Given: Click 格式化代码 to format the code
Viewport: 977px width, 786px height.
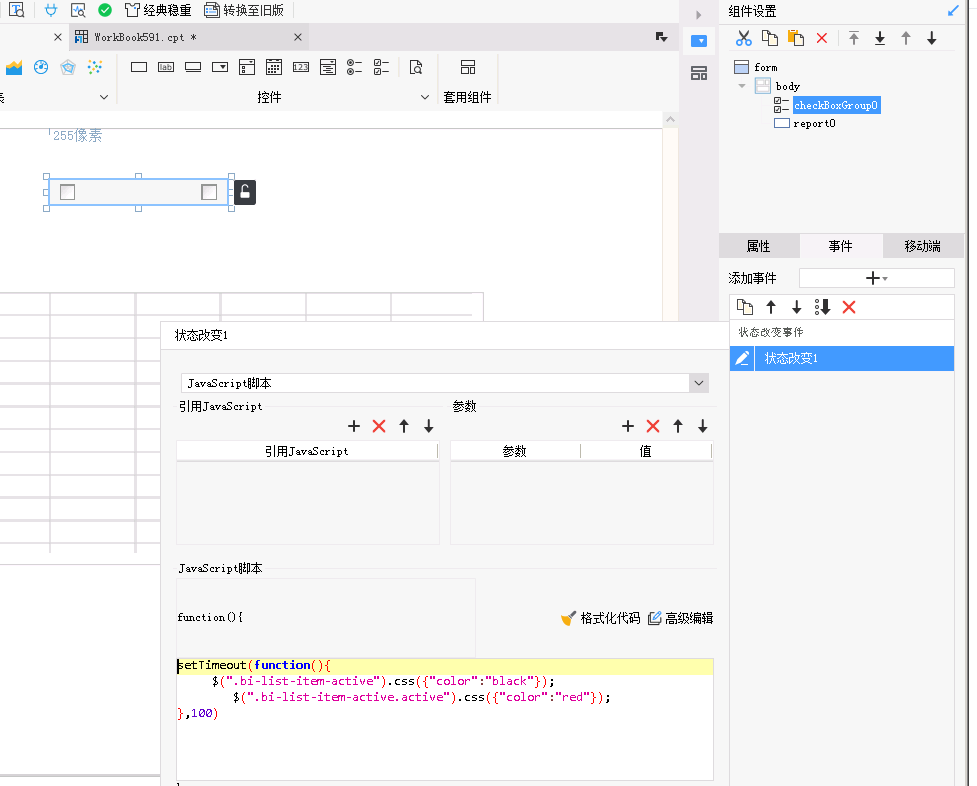Looking at the screenshot, I should tap(601, 618).
